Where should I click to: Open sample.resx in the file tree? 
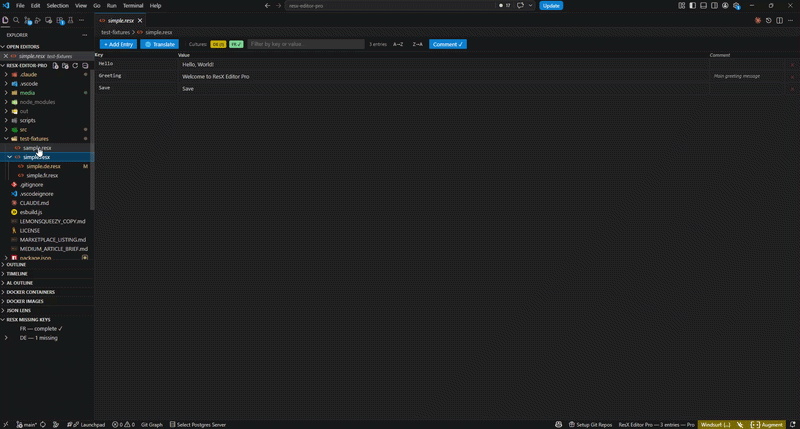tap(37, 148)
